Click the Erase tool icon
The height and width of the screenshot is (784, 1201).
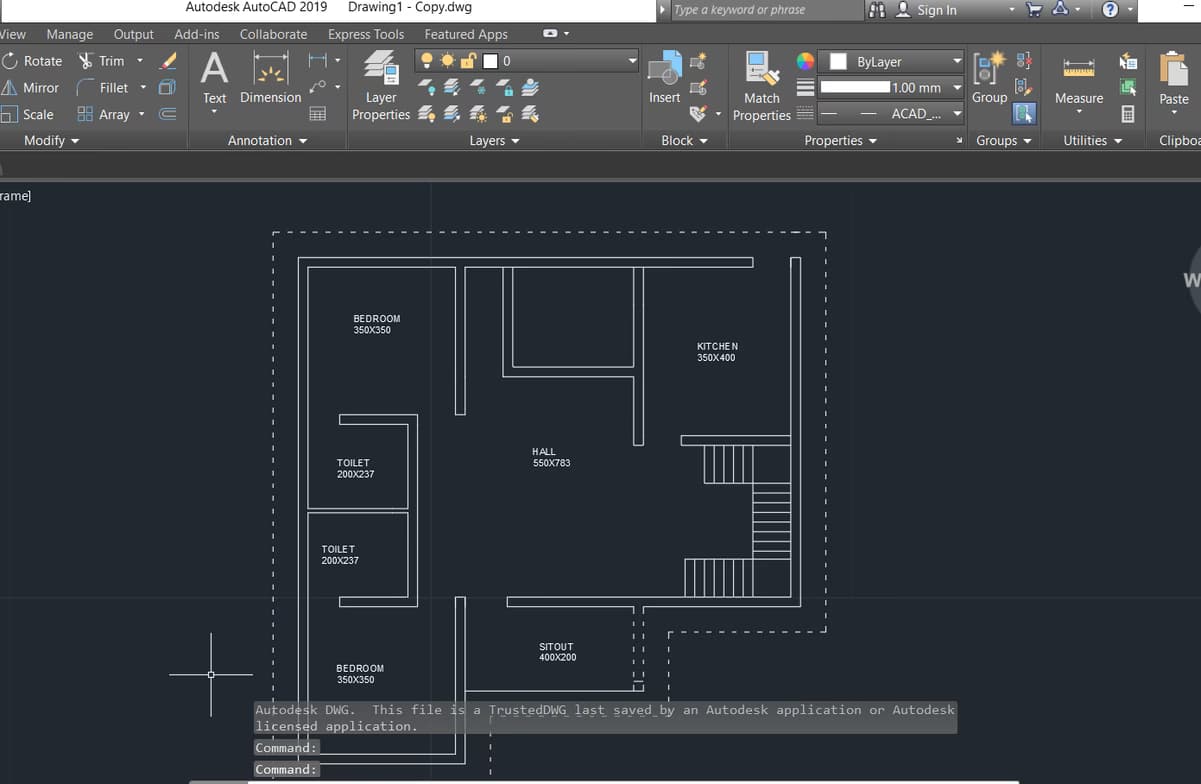click(x=168, y=61)
